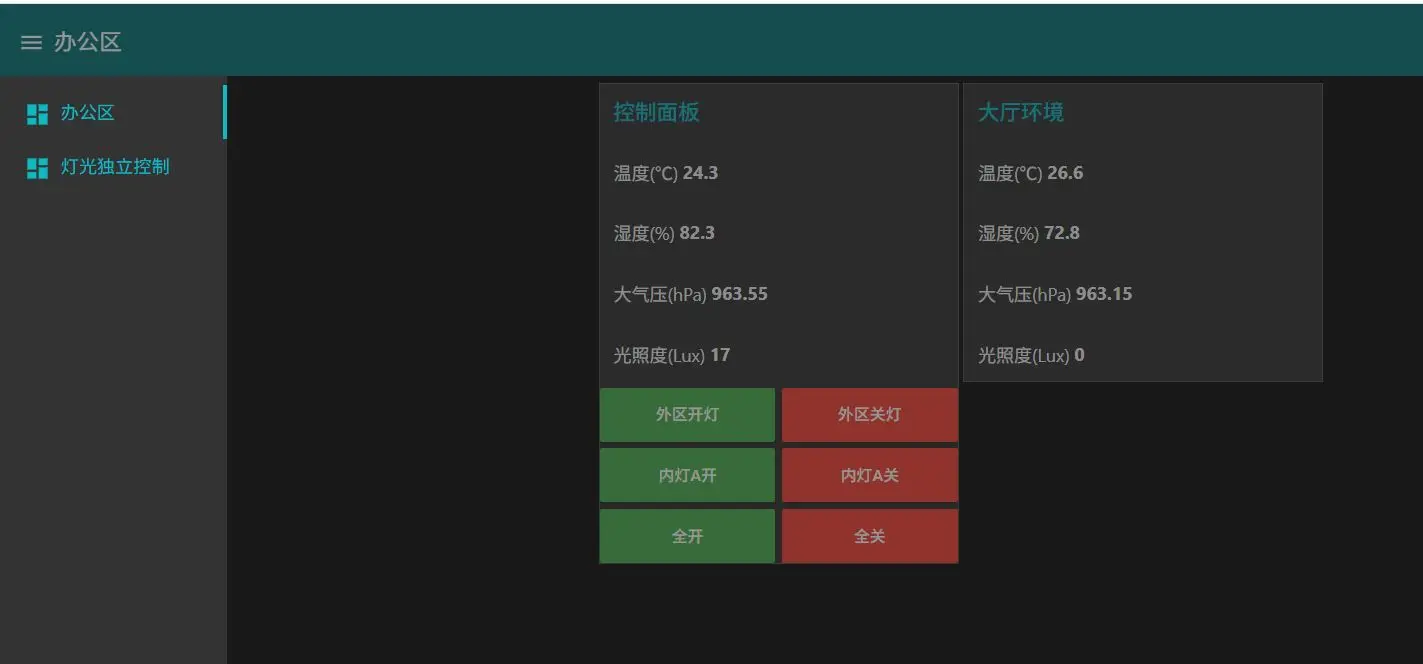Click the 全关 all-off button

(870, 537)
